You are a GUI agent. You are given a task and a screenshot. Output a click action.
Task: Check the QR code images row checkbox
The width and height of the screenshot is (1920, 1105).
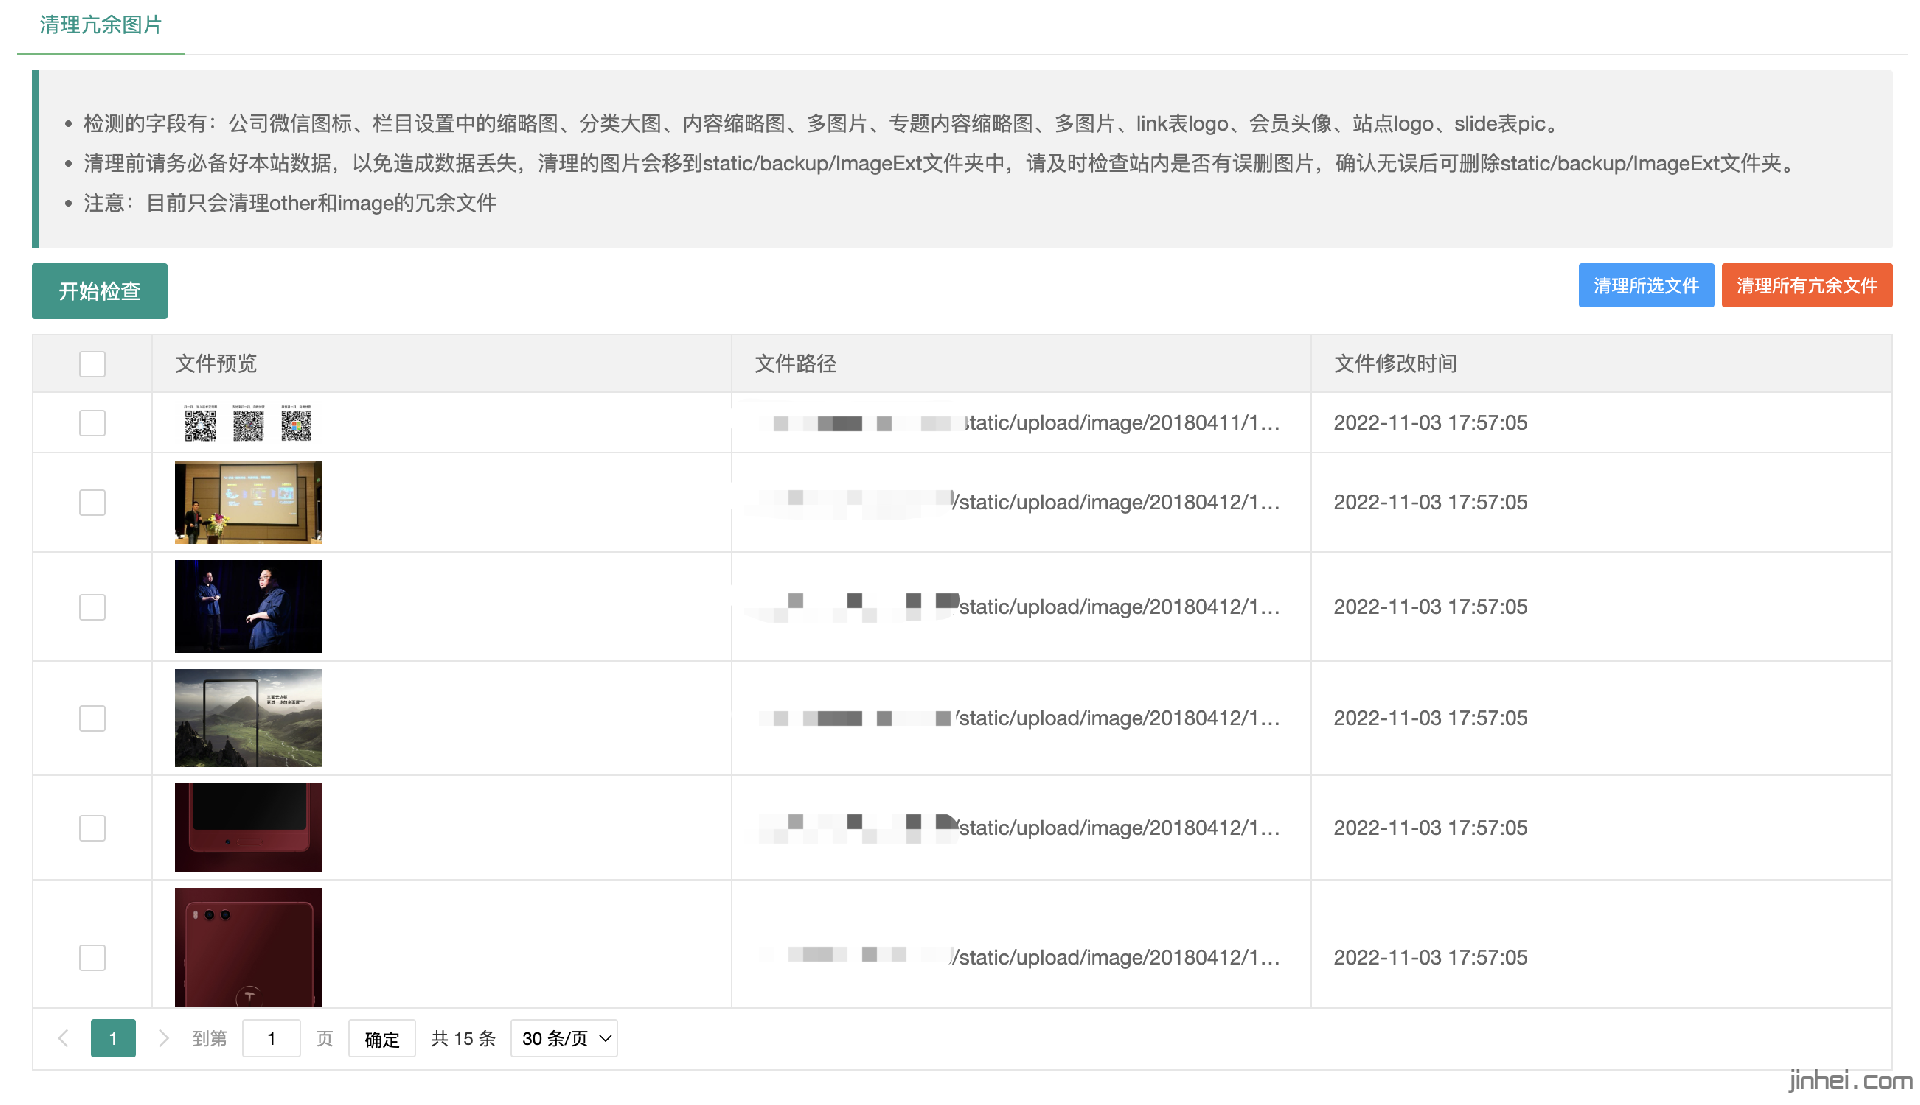[92, 423]
